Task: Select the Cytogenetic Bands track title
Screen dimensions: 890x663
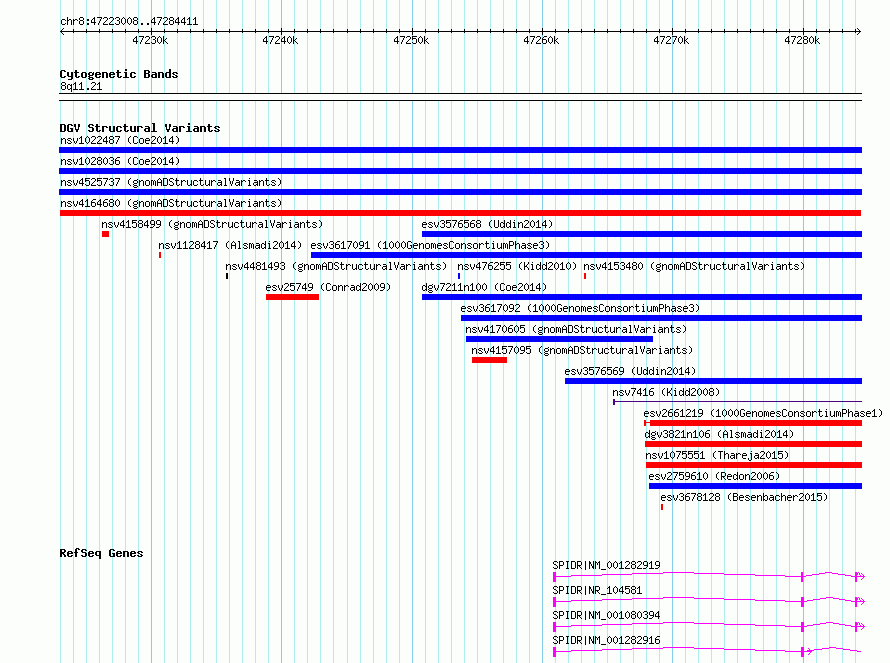Action: [119, 74]
